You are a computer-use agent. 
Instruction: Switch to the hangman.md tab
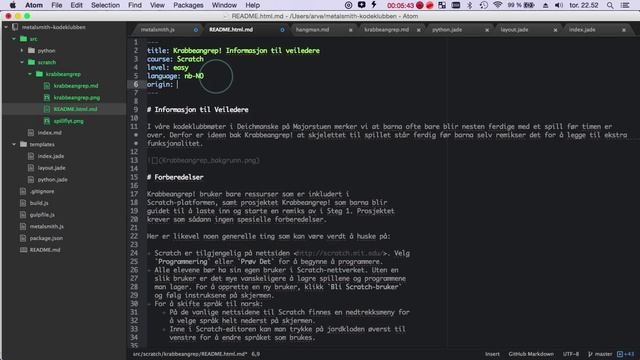click(x=312, y=30)
